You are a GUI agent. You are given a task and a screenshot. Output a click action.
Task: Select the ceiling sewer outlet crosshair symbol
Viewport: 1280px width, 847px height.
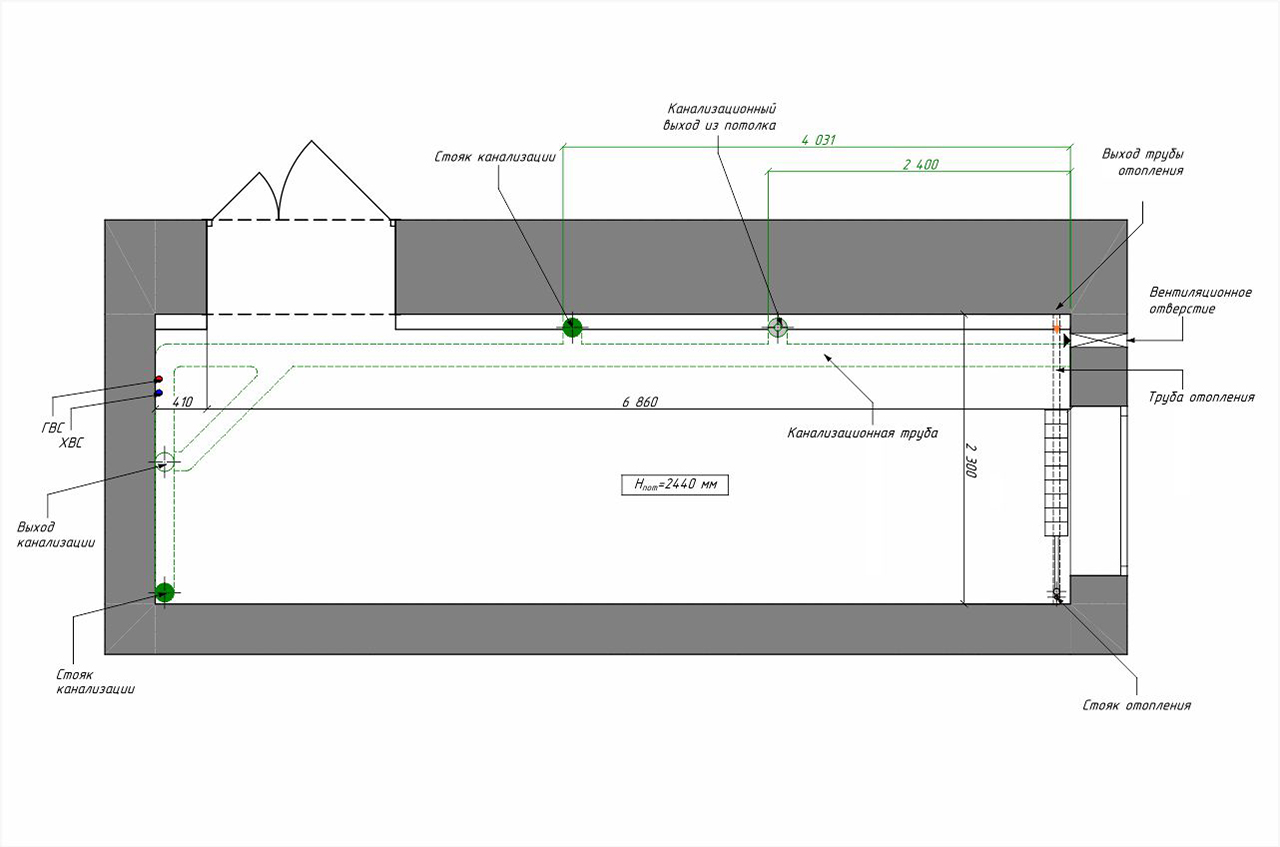778,327
